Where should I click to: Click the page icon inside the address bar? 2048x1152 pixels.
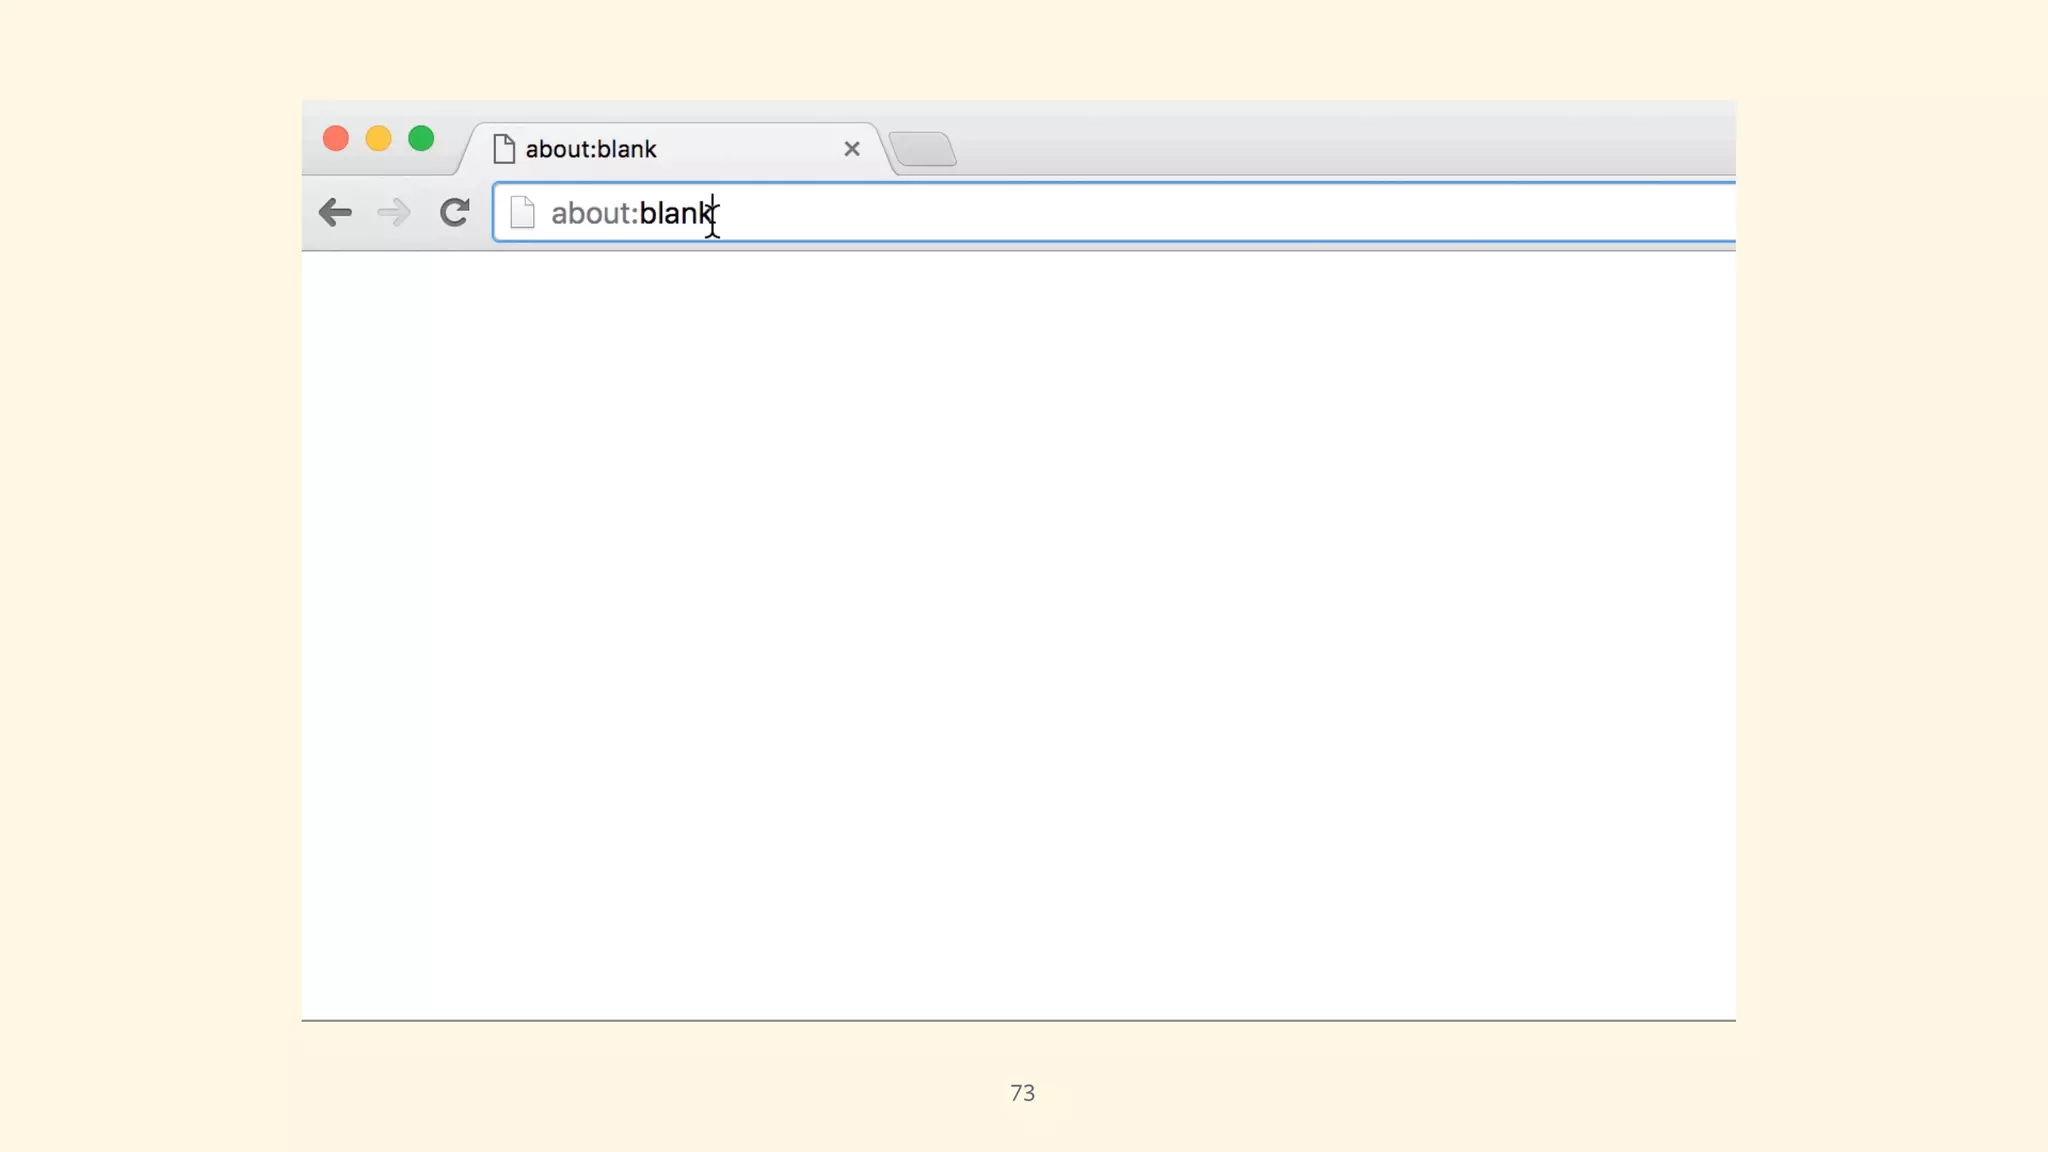click(x=522, y=212)
